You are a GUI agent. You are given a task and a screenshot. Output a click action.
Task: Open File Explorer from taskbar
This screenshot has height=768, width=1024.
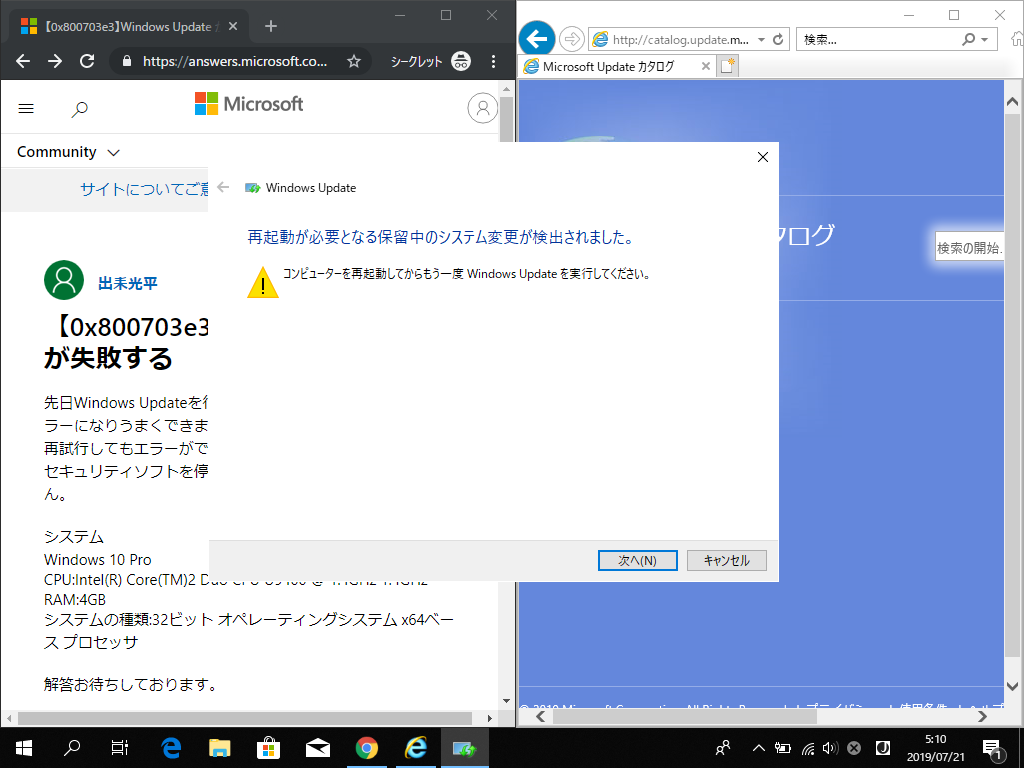pos(219,748)
